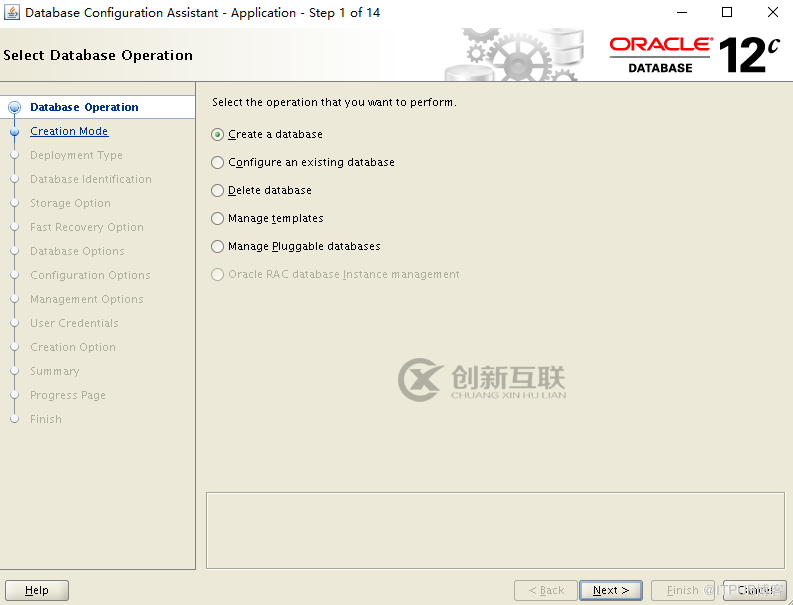The image size is (793, 605).
Task: Click the Java icon in title bar
Action: coord(12,12)
